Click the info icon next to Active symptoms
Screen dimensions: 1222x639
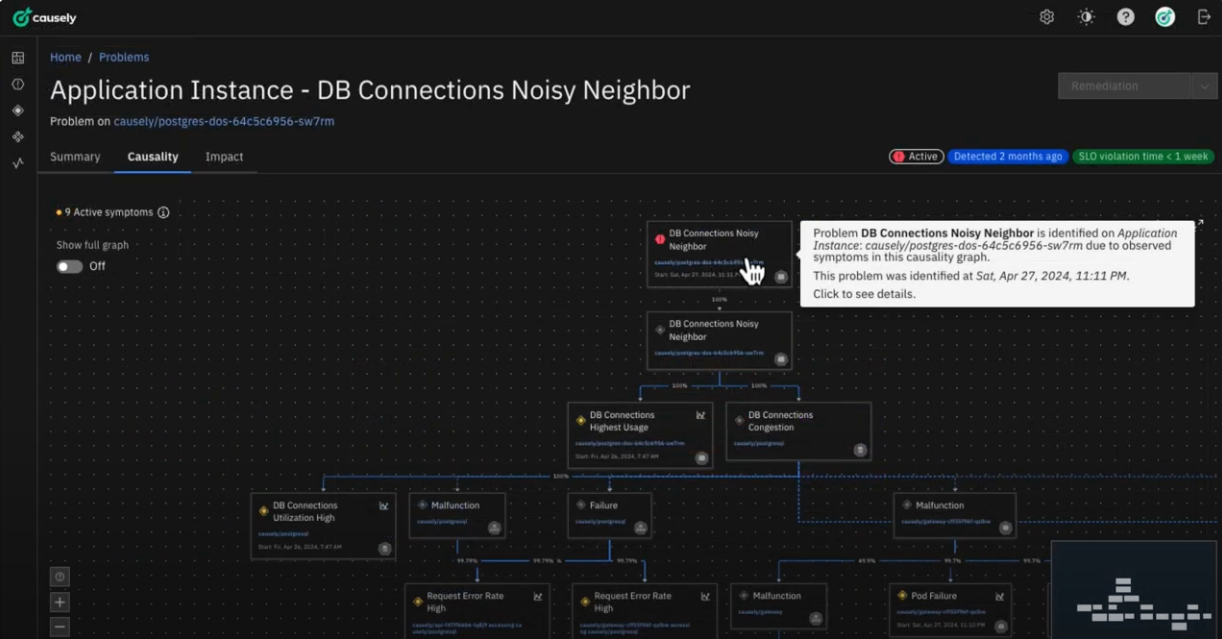(164, 212)
